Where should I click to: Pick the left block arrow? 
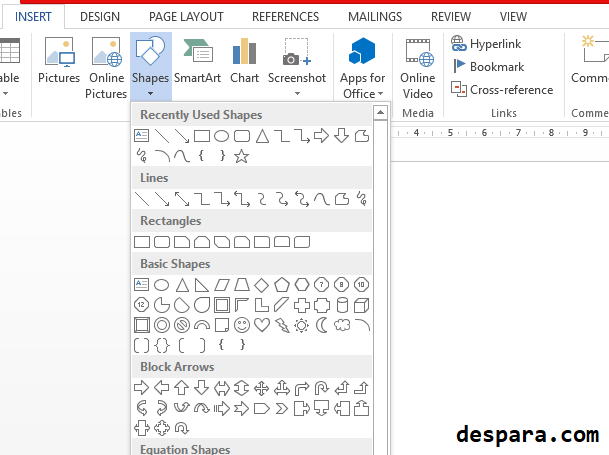tap(162, 388)
